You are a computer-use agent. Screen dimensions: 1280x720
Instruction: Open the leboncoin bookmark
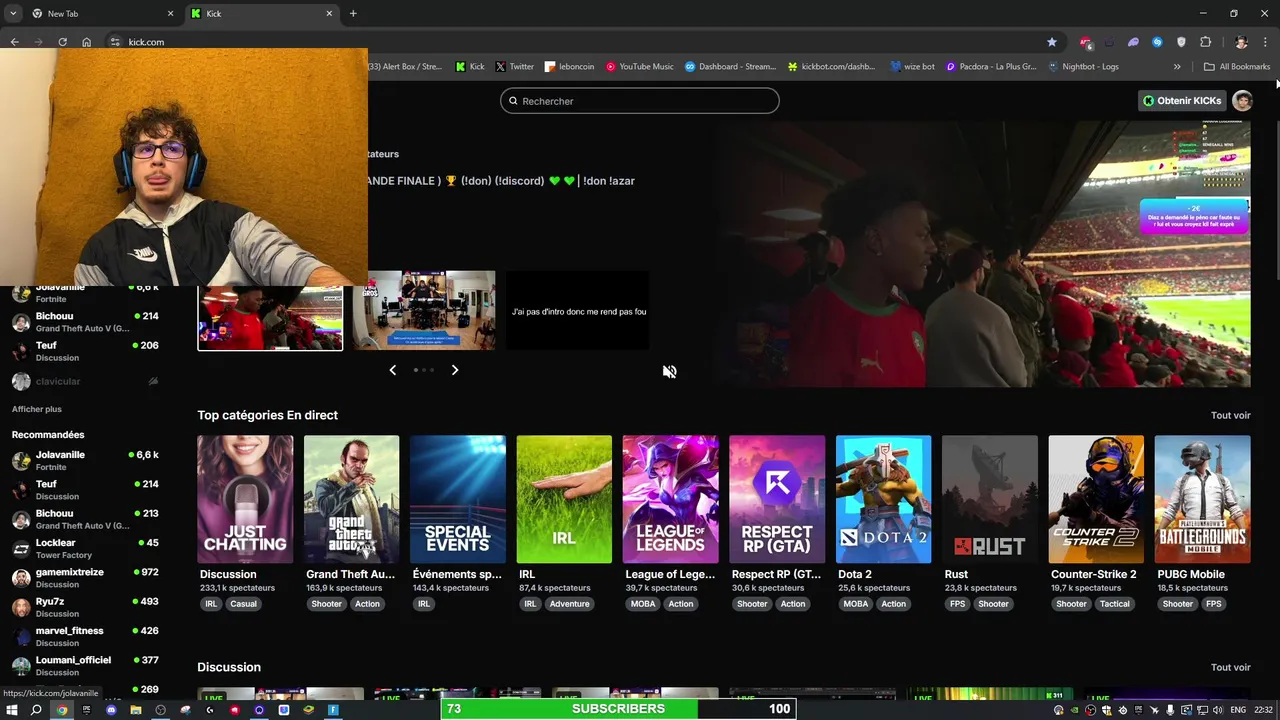[569, 67]
